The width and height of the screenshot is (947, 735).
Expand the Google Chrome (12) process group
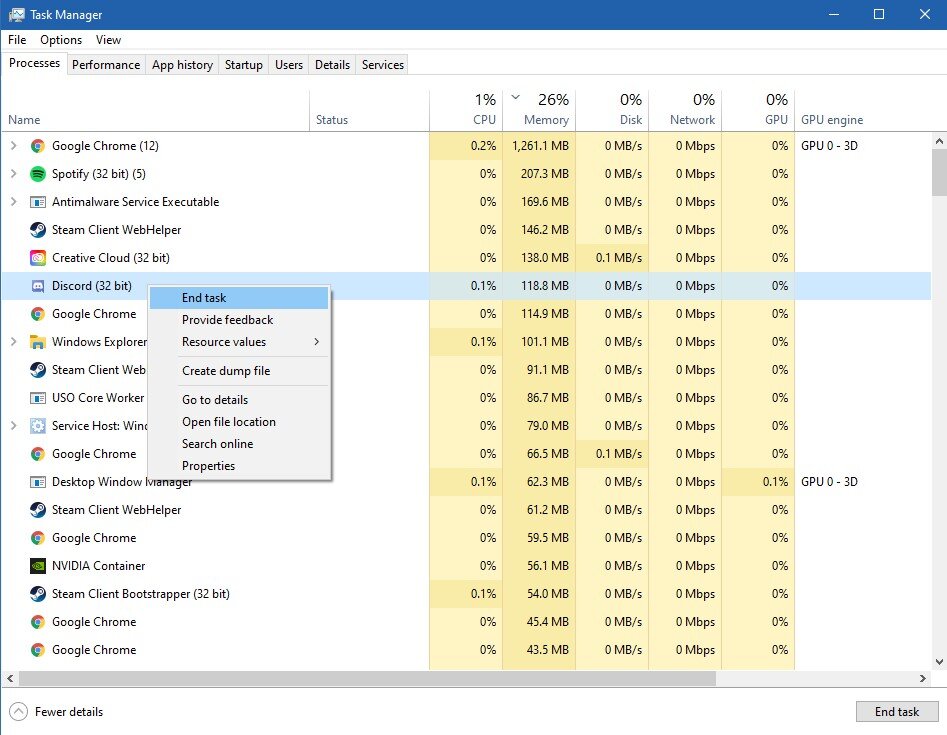[13, 146]
